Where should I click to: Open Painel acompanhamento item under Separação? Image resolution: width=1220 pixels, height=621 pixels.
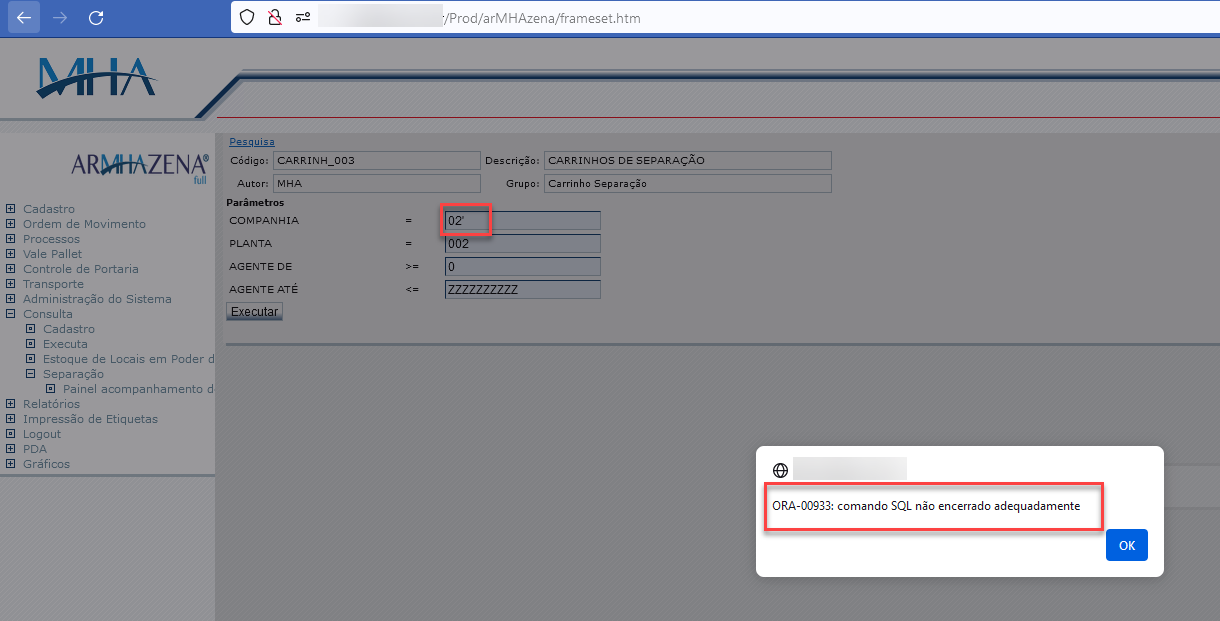tap(138, 389)
